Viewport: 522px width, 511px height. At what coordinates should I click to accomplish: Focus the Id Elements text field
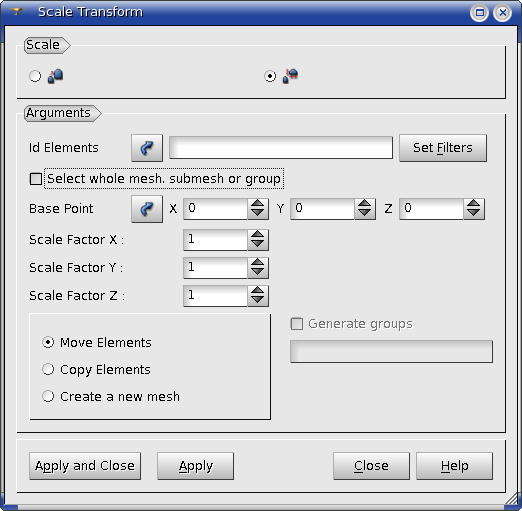coord(281,147)
